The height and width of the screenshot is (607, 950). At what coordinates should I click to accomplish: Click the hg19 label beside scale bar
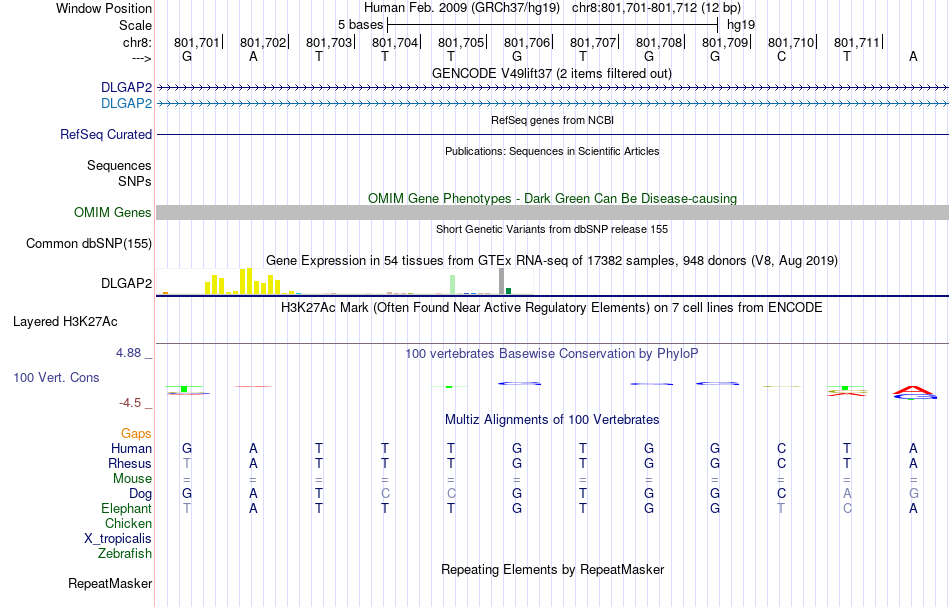click(740, 25)
